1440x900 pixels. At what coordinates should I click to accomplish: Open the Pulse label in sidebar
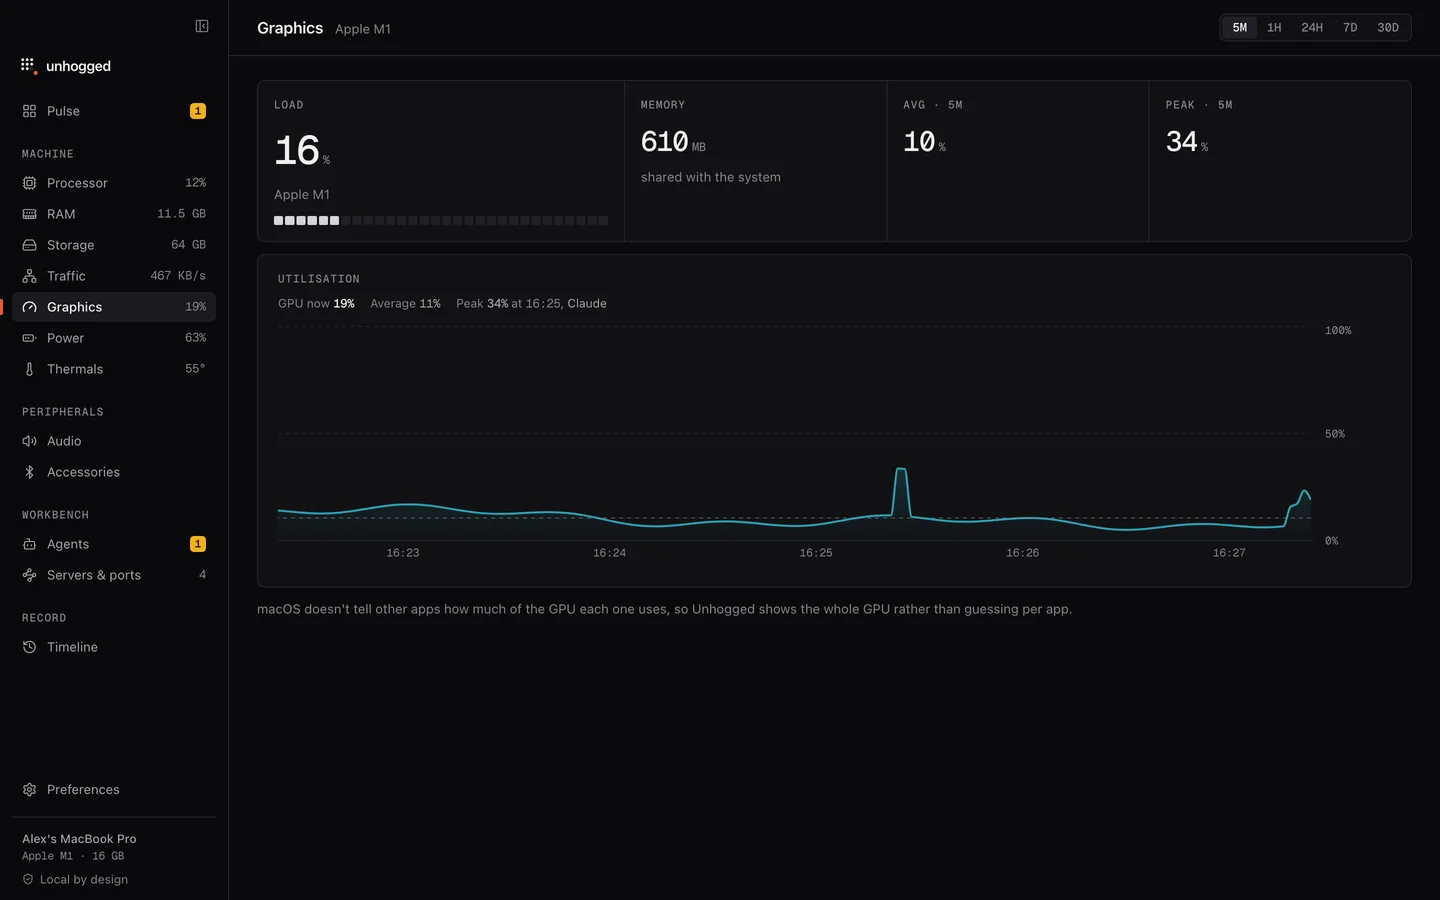pos(63,111)
